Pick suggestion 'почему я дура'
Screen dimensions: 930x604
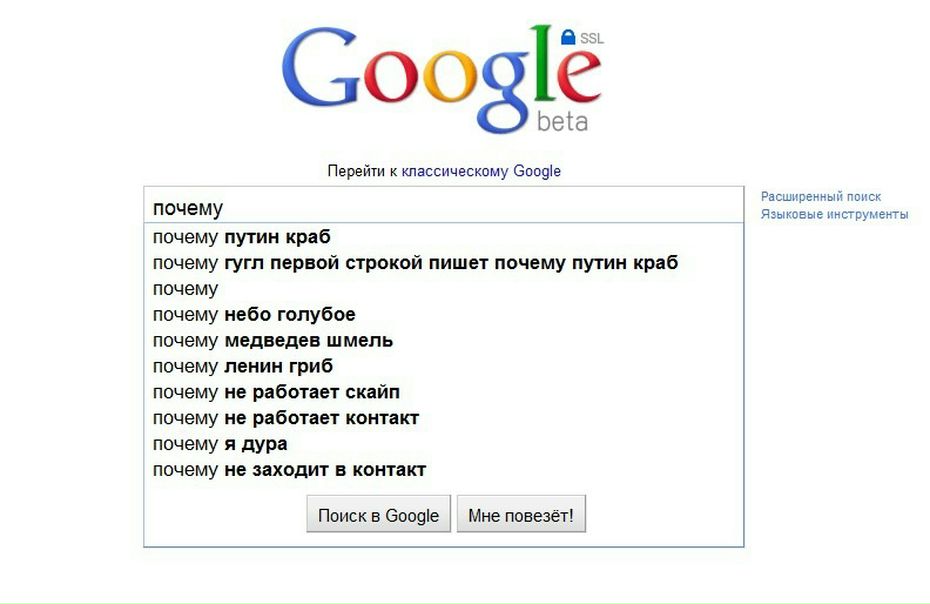(x=220, y=444)
